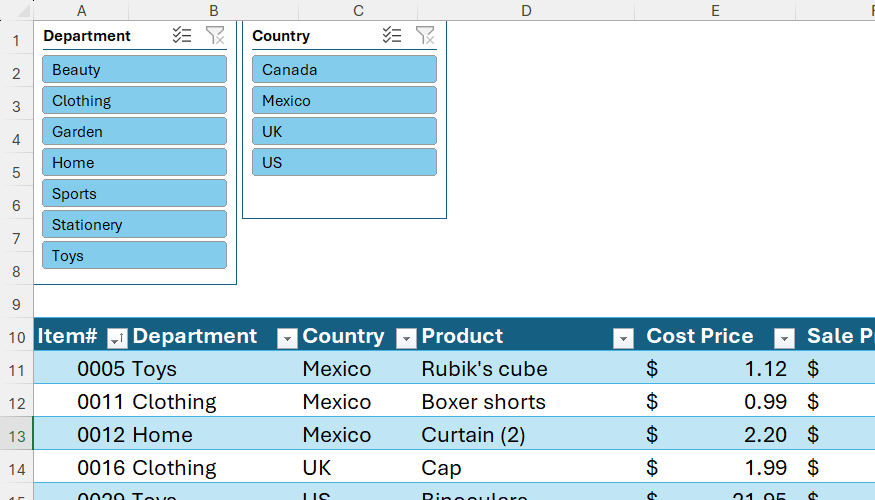
Task: Select Clothing in Department slicer
Action: (x=134, y=100)
